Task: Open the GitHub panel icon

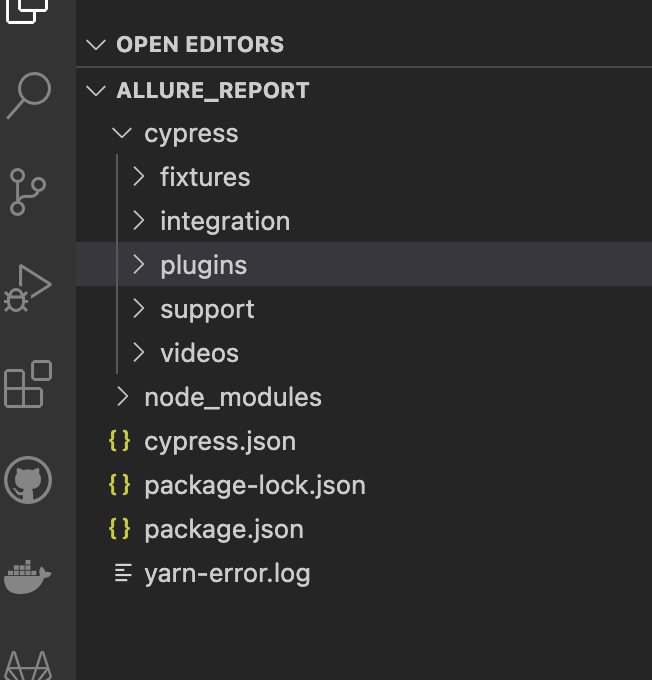Action: [28, 480]
